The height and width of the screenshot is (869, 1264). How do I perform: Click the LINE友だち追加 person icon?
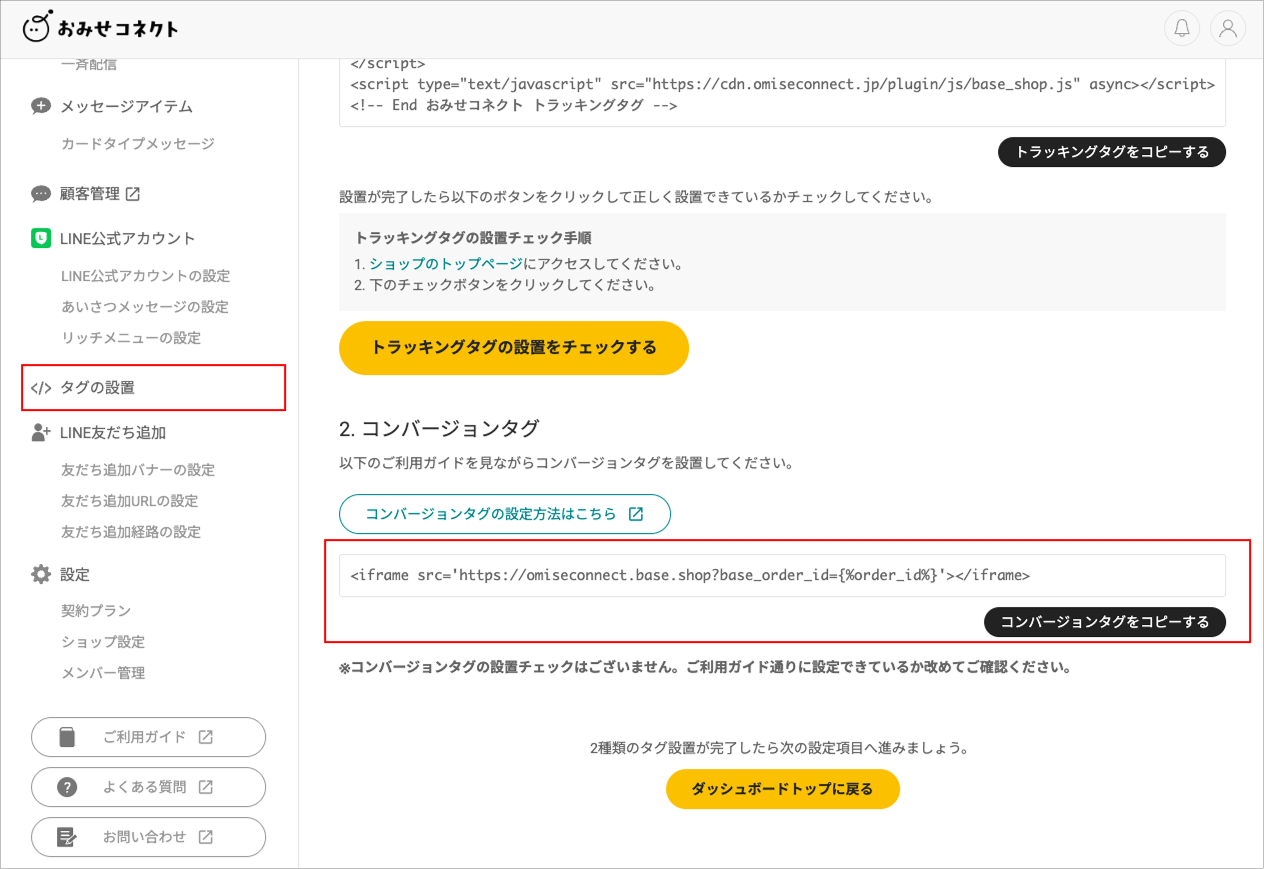[x=41, y=433]
